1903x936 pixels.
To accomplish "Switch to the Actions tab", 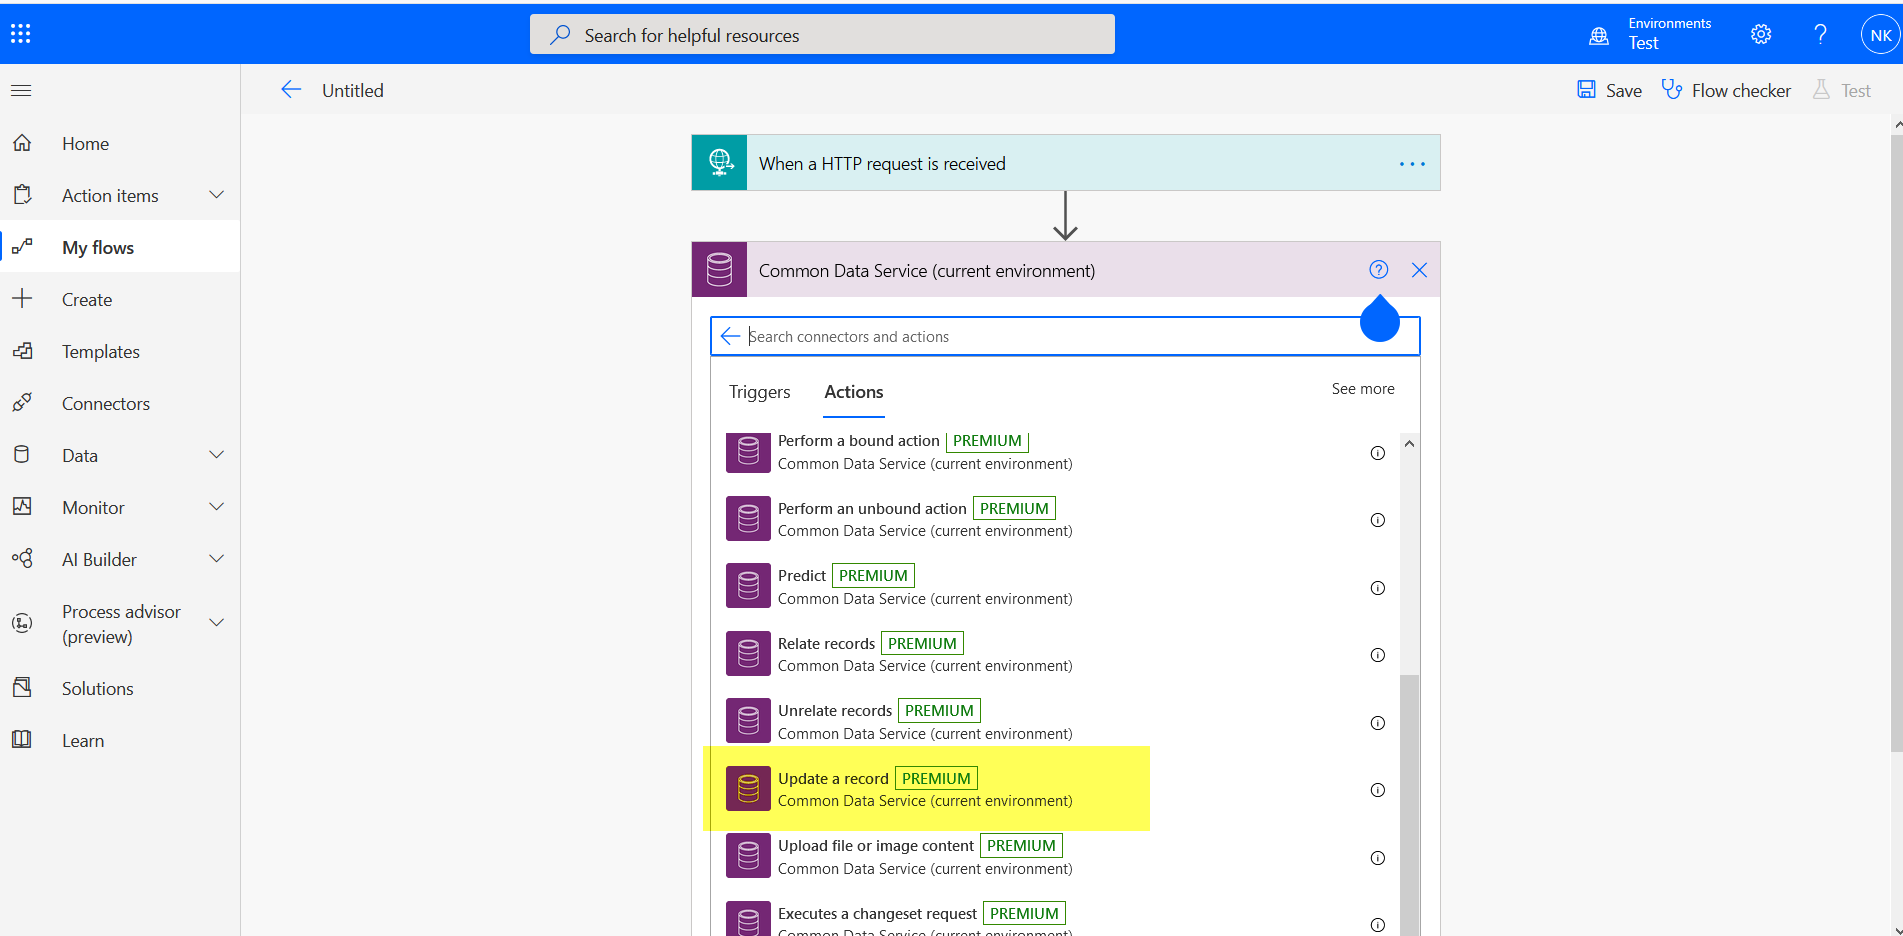I will pyautogui.click(x=854, y=392).
